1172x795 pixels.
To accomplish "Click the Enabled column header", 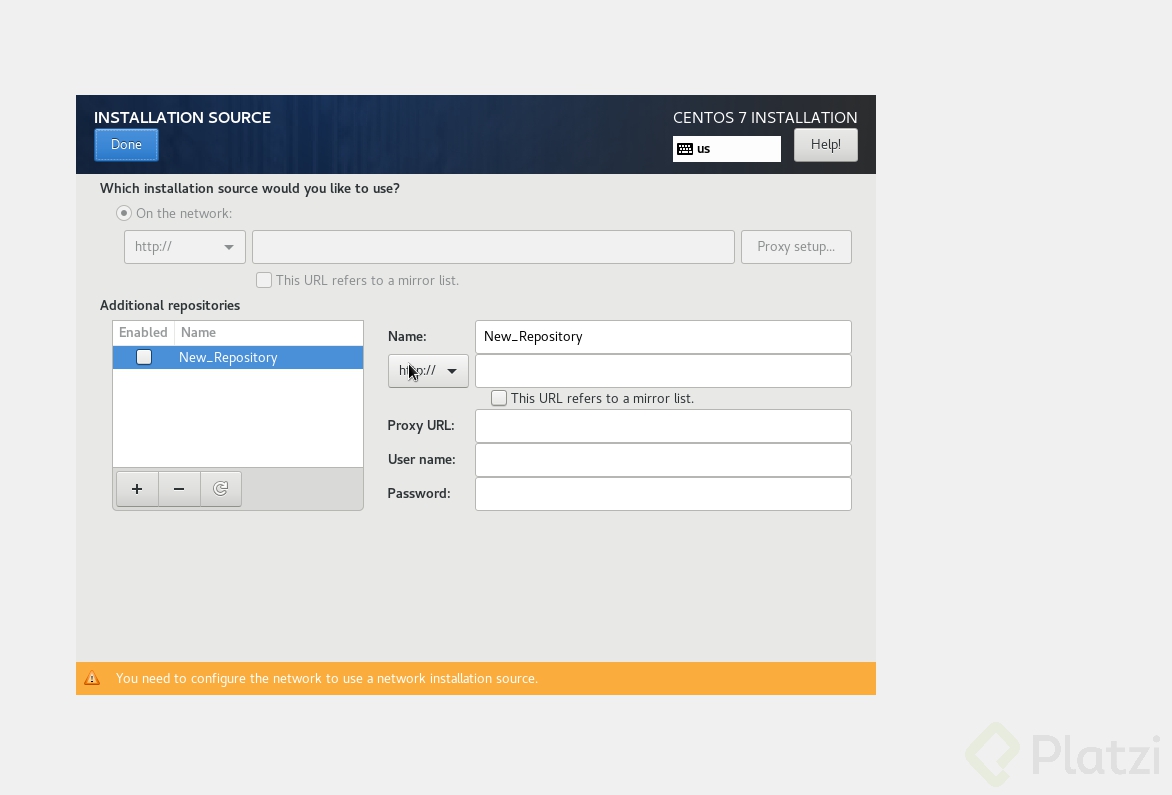I will click(143, 332).
